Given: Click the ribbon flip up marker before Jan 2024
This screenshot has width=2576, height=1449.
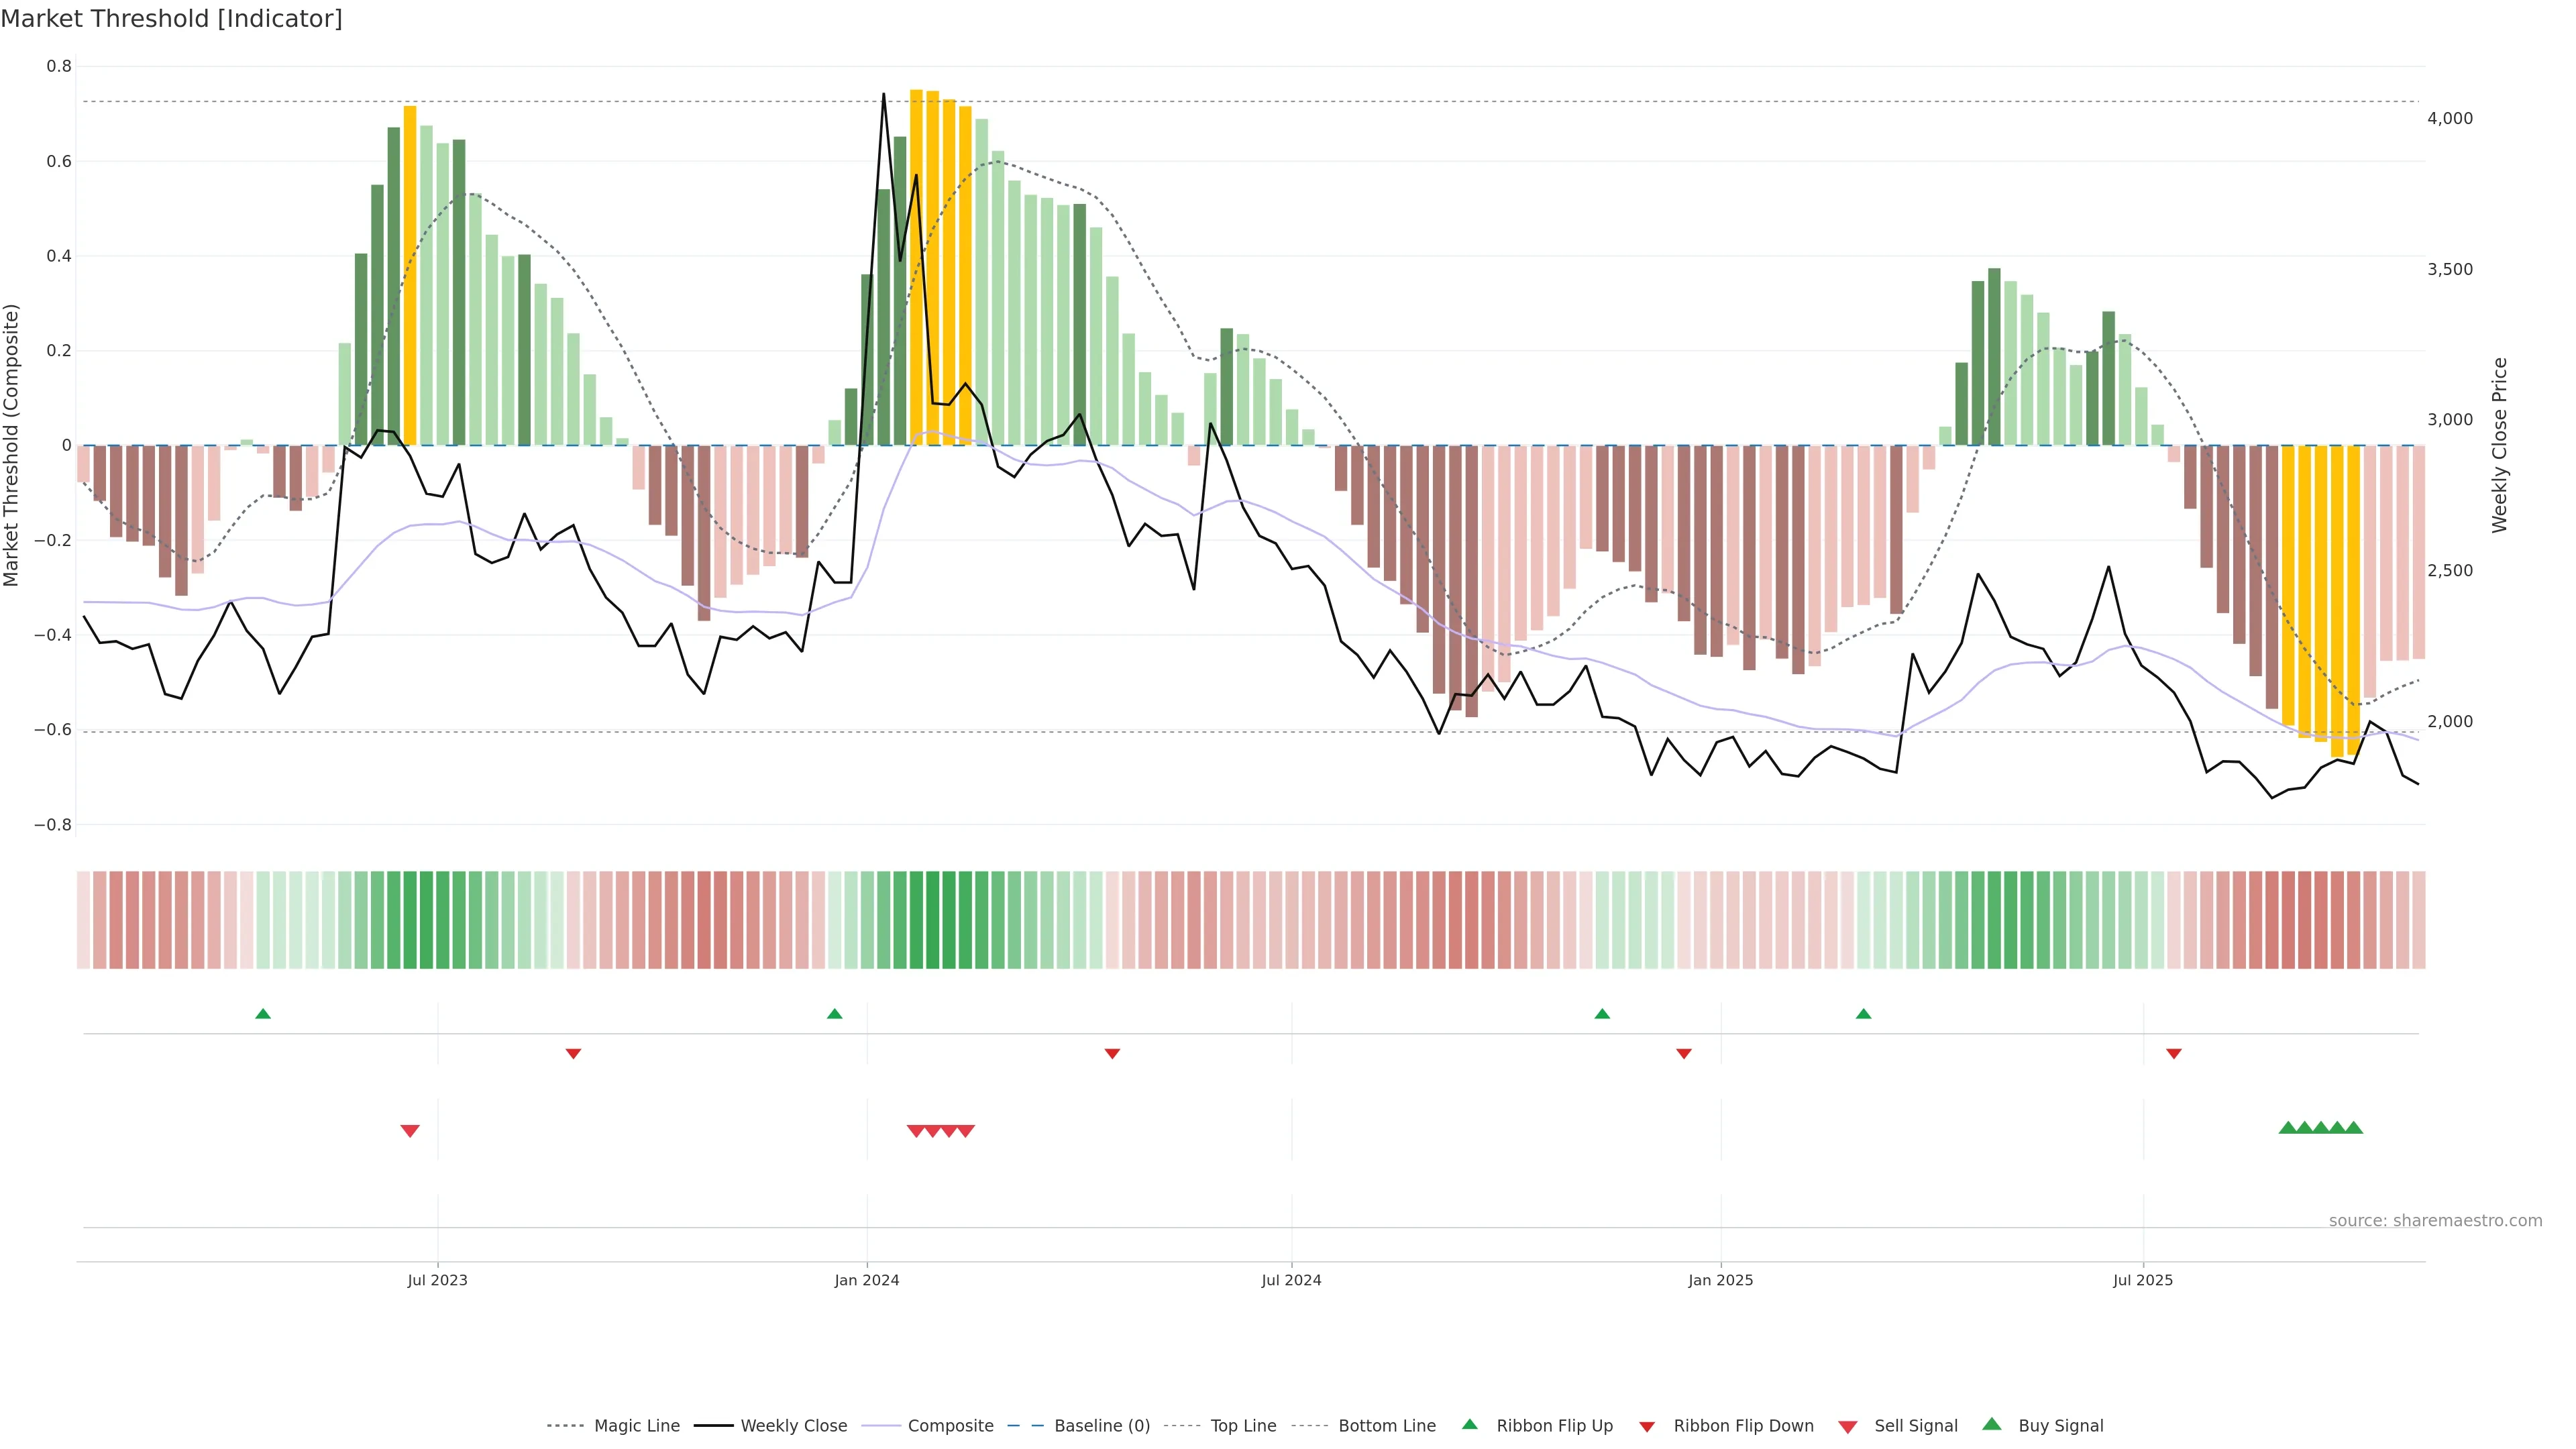Looking at the screenshot, I should 835,1014.
